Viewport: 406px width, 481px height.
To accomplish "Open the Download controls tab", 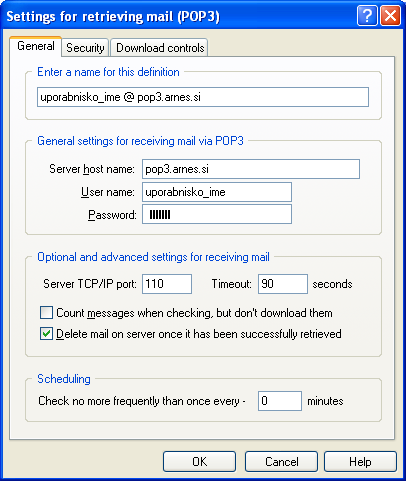I will click(x=160, y=48).
